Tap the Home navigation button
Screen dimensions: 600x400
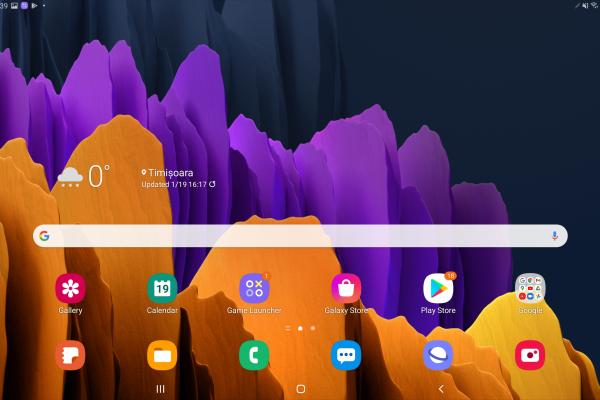coord(301,389)
